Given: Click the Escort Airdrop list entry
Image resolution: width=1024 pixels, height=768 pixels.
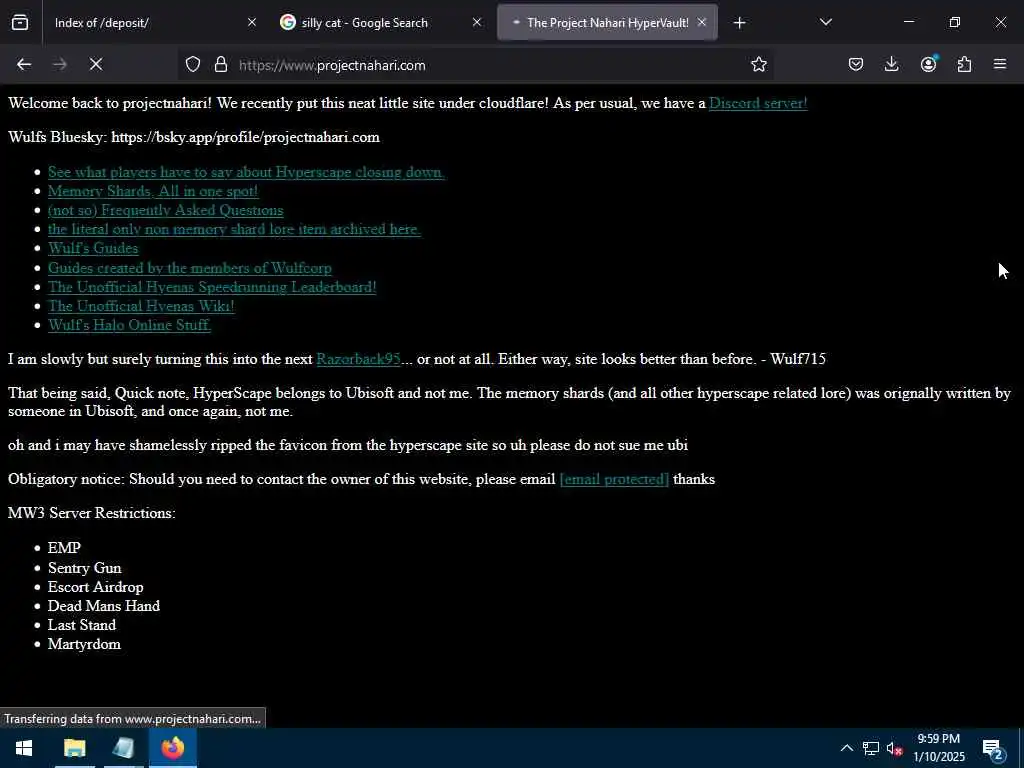Looking at the screenshot, I should [x=95, y=587].
